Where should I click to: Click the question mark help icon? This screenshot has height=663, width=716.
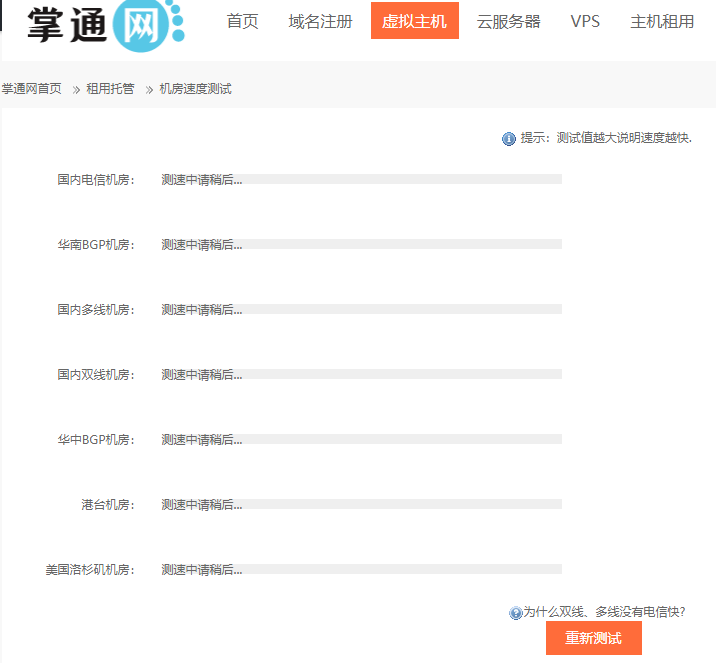click(x=516, y=613)
